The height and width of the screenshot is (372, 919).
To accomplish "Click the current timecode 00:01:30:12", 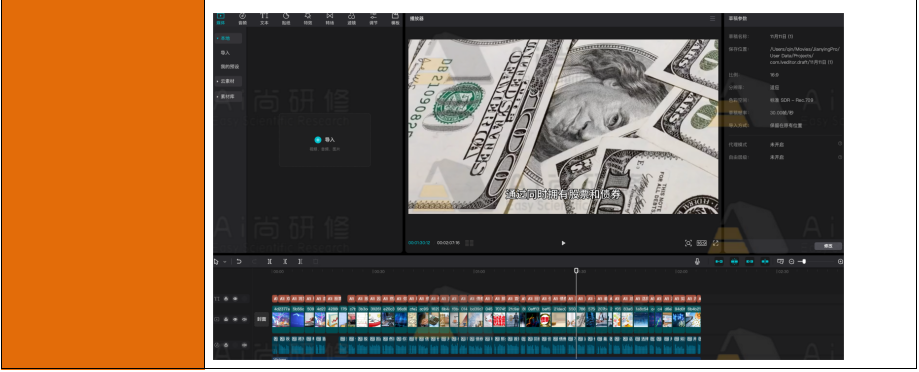I will pos(419,243).
